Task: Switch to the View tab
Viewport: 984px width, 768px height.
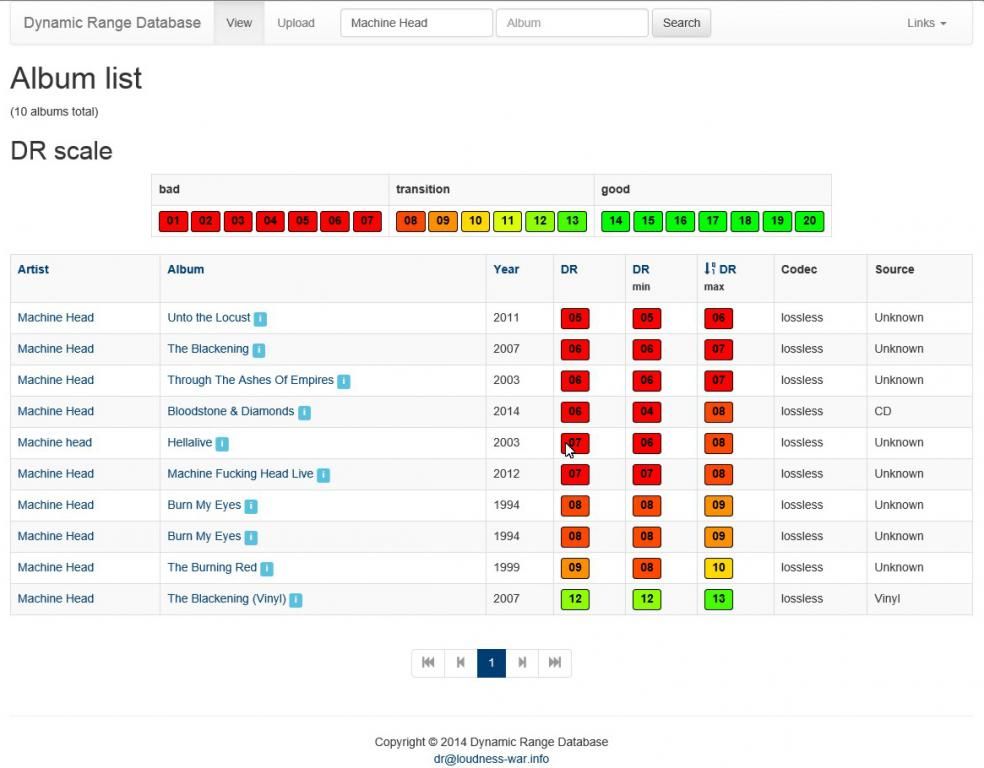Action: point(239,23)
